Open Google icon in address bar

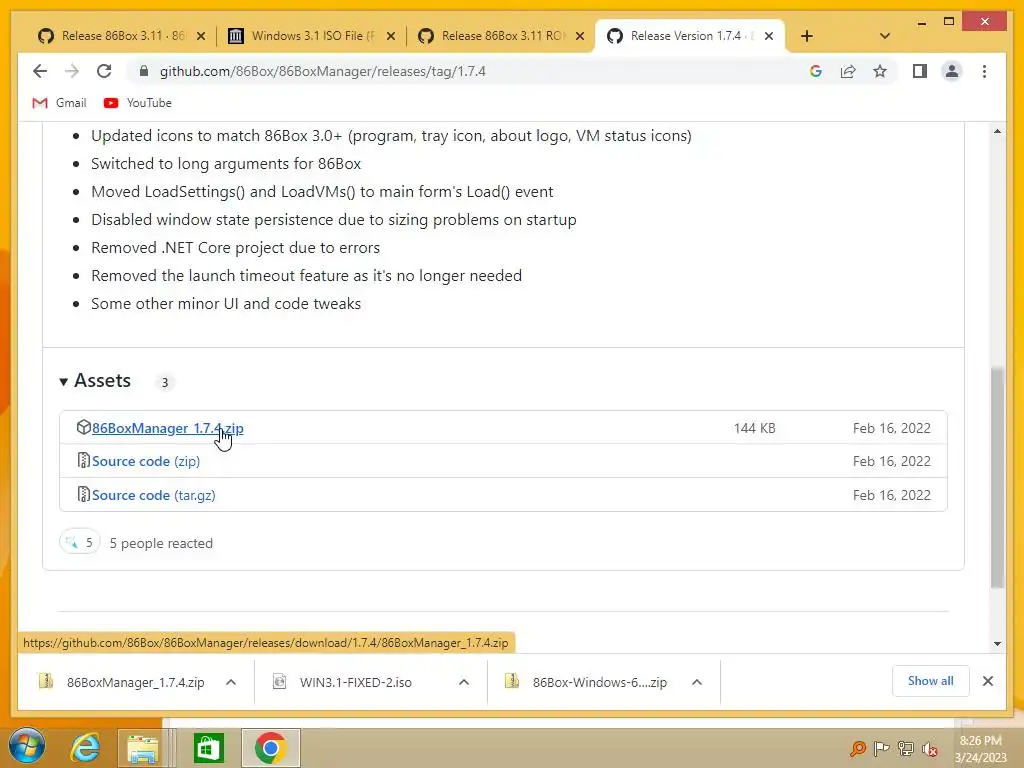click(x=816, y=71)
